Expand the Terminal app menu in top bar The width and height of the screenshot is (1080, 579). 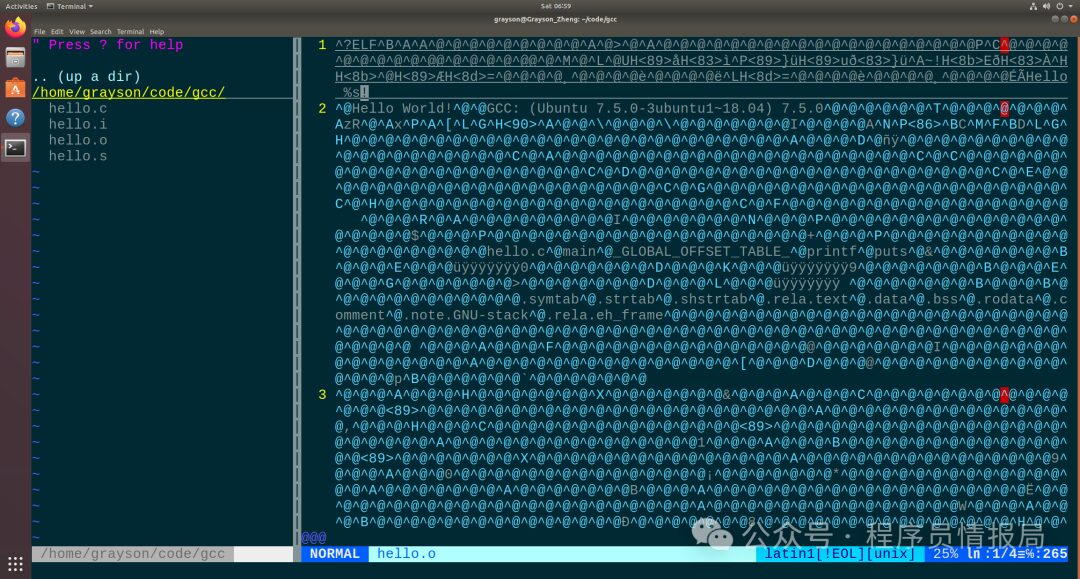click(x=70, y=6)
